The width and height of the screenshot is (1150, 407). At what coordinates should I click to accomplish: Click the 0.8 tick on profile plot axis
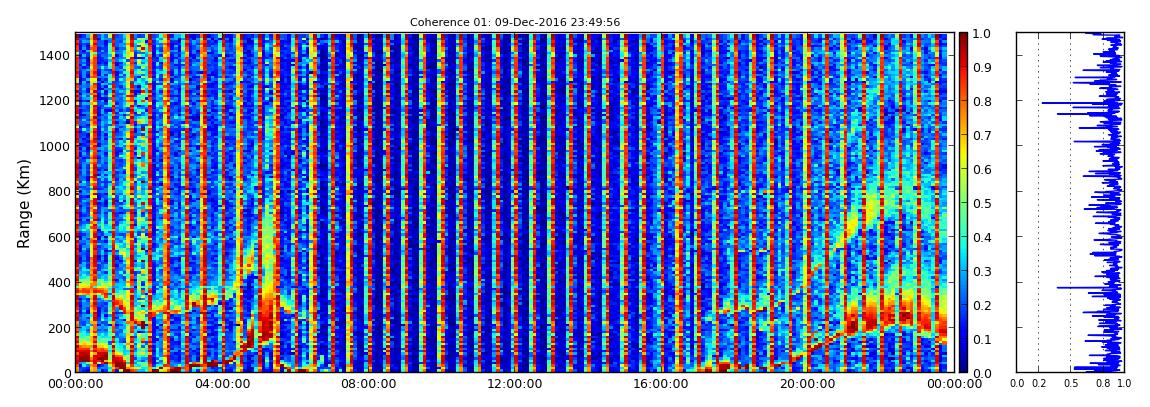(x=1102, y=383)
